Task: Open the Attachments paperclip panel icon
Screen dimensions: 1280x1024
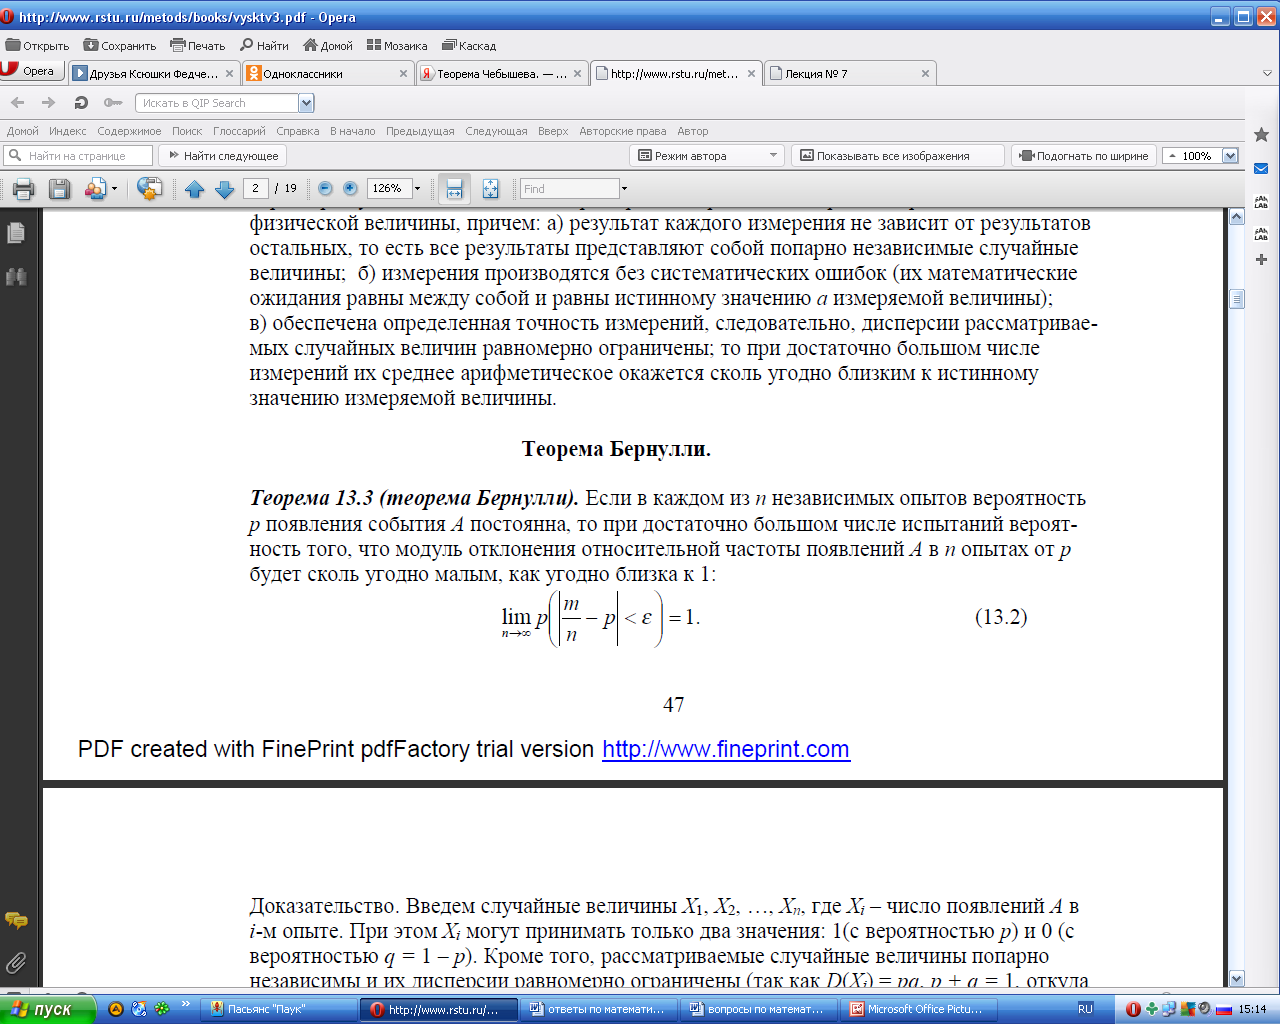Action: [16, 963]
